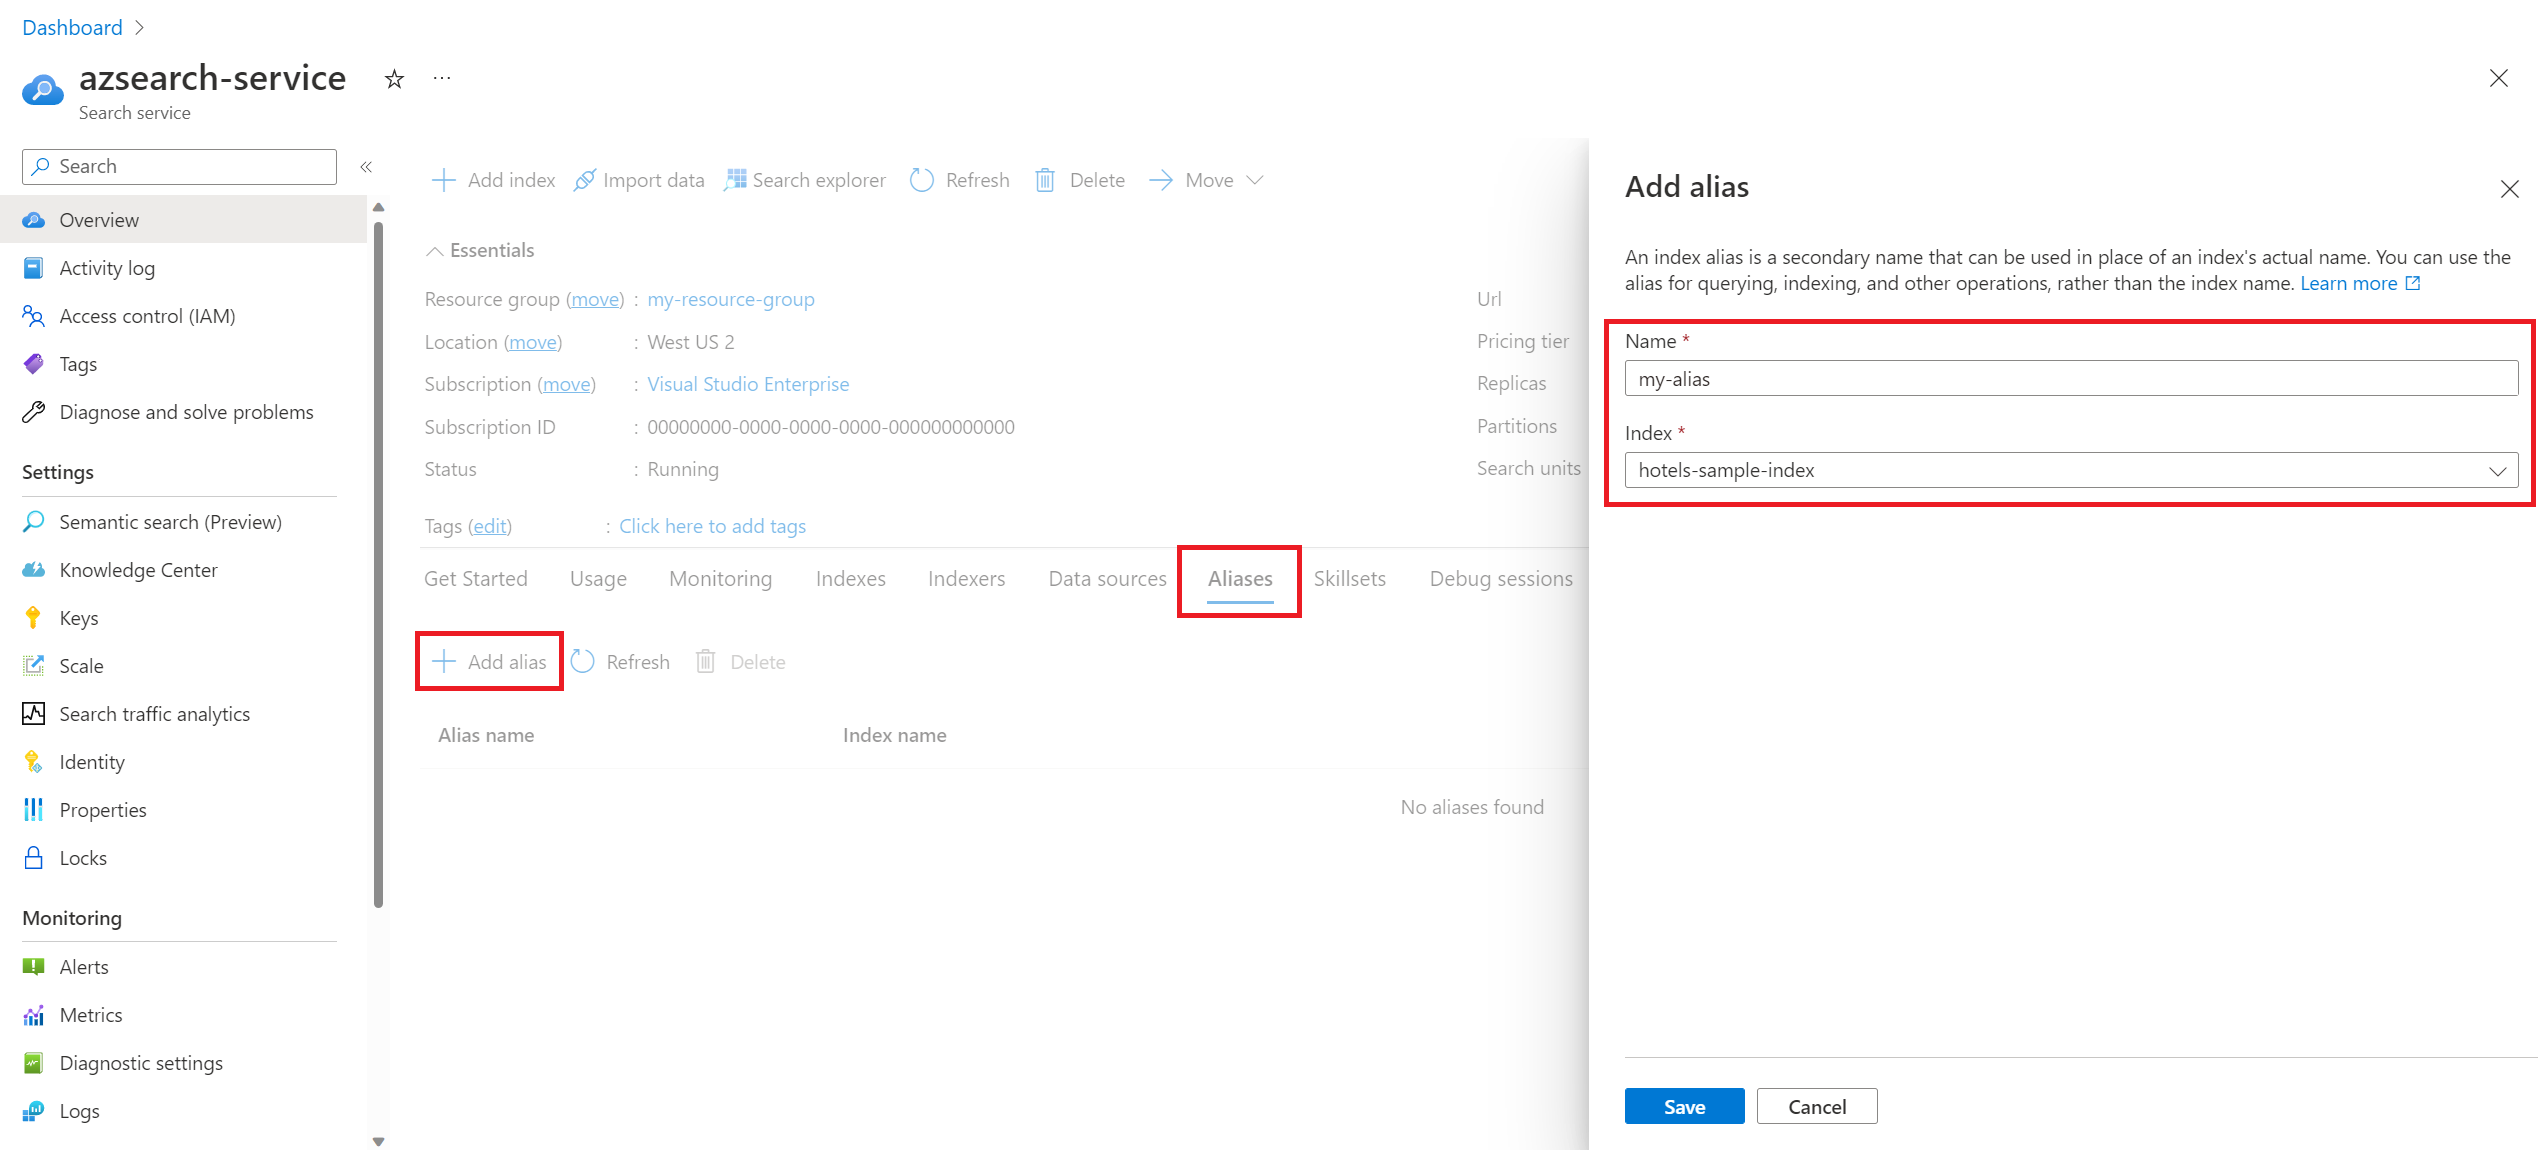Image resolution: width=2538 pixels, height=1150 pixels.
Task: Collapse the sidebar with the double chevron
Action: (x=366, y=167)
